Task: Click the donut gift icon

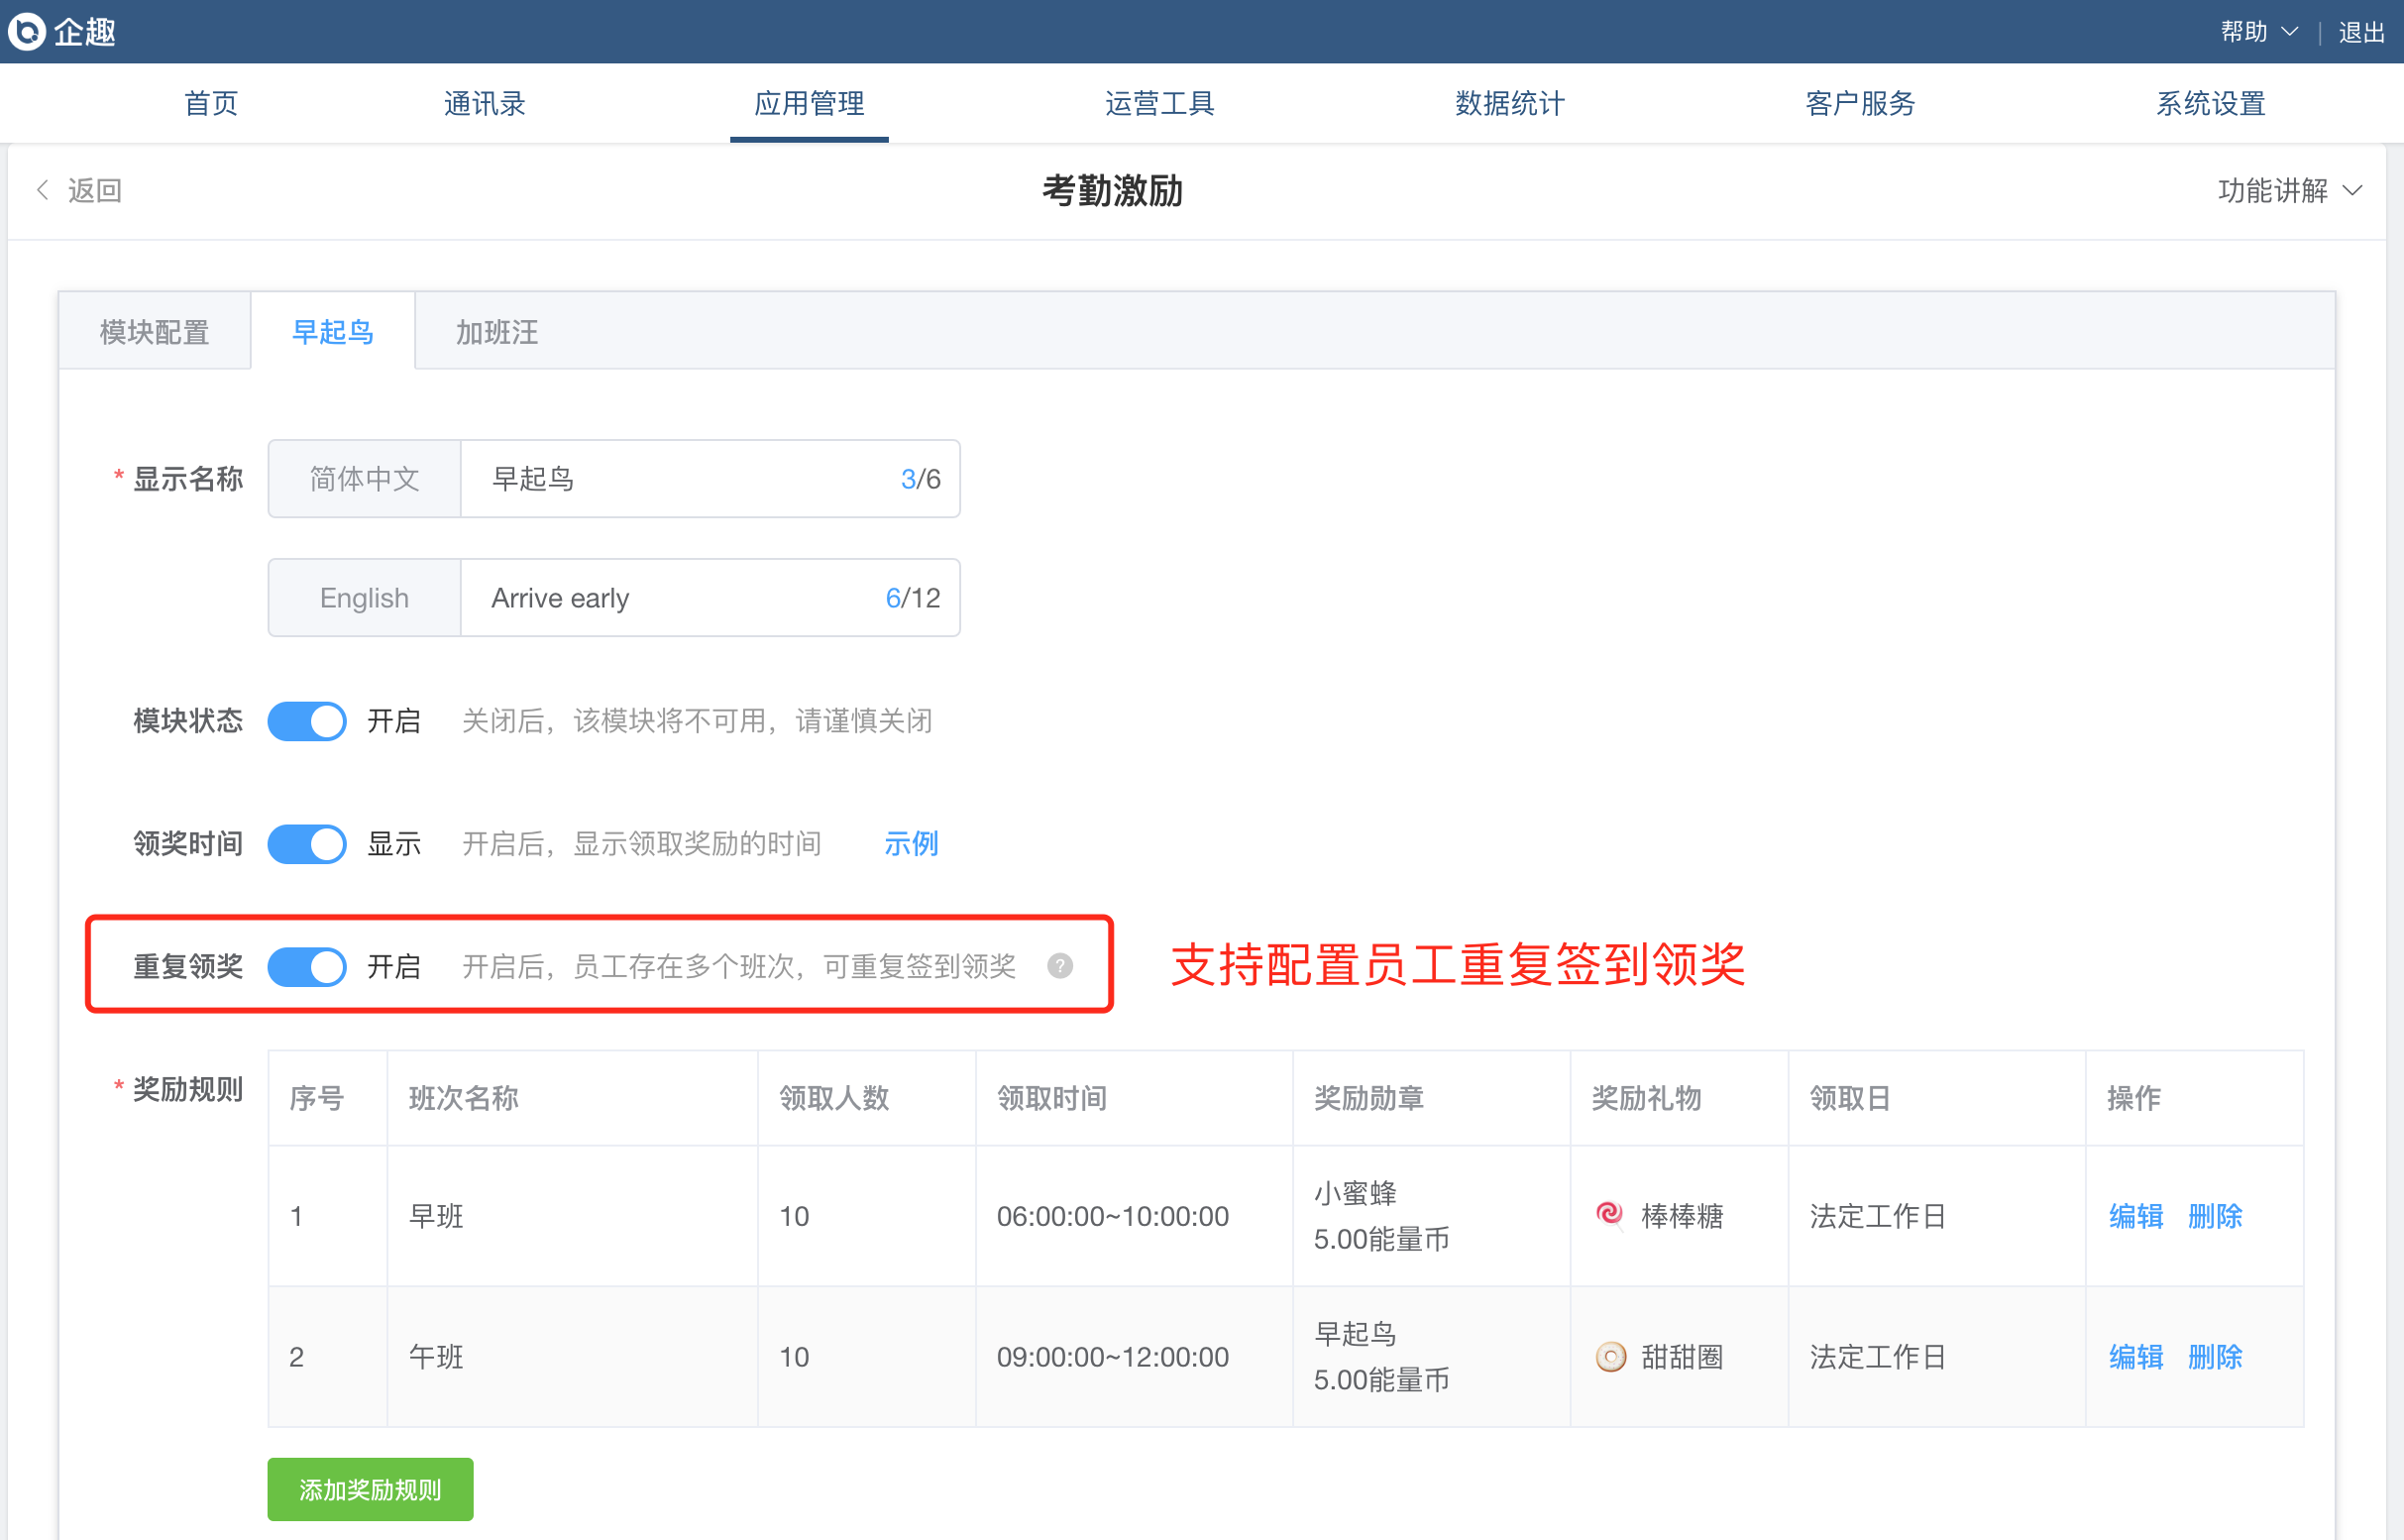Action: point(1610,1356)
